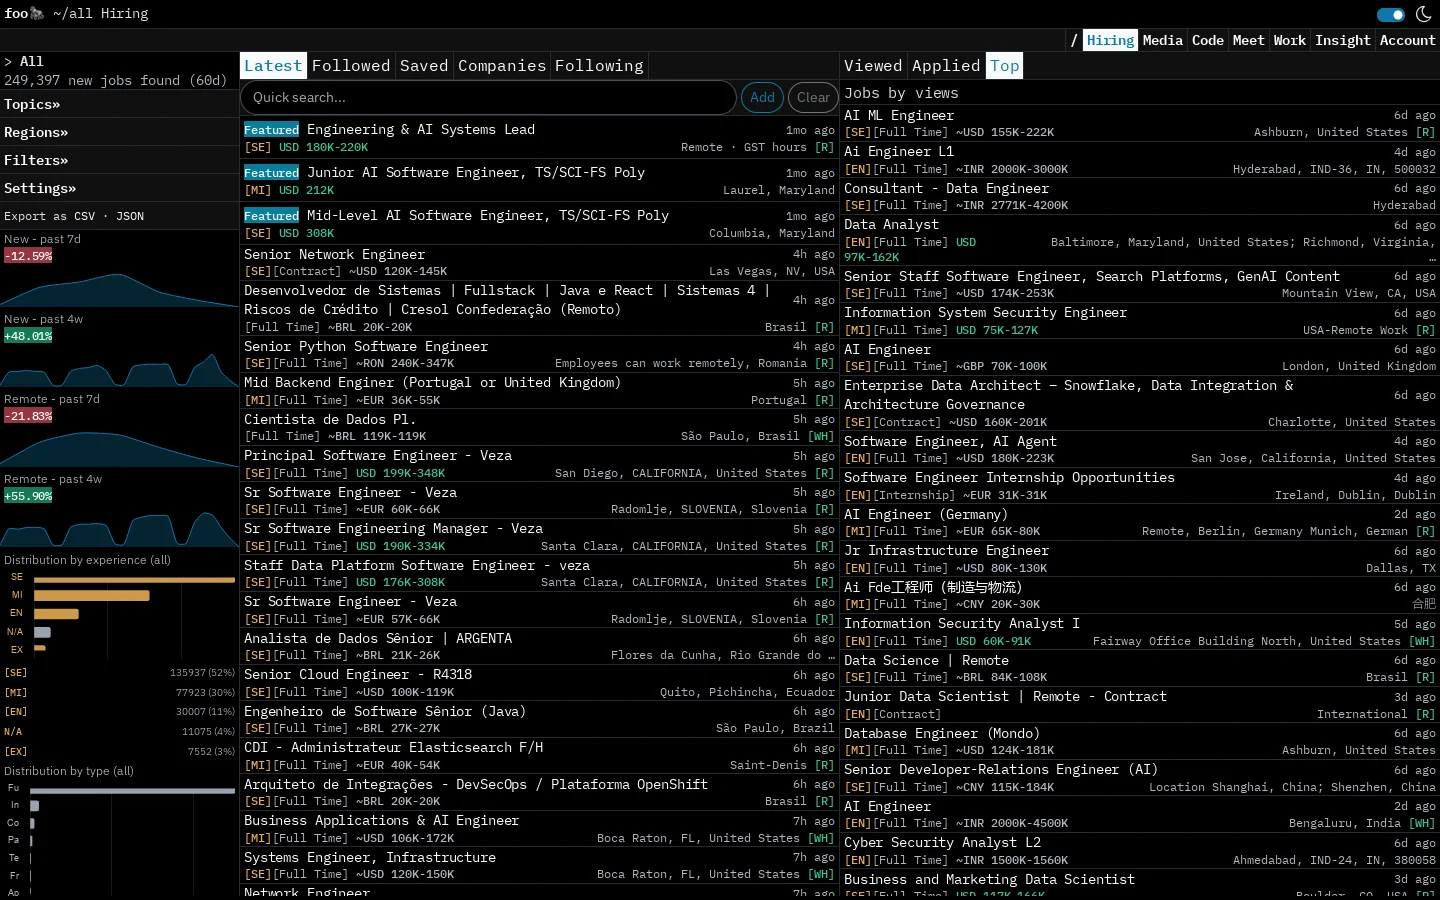Focus the Quick search field
Screen dimensions: 1440x900
pyautogui.click(x=488, y=97)
